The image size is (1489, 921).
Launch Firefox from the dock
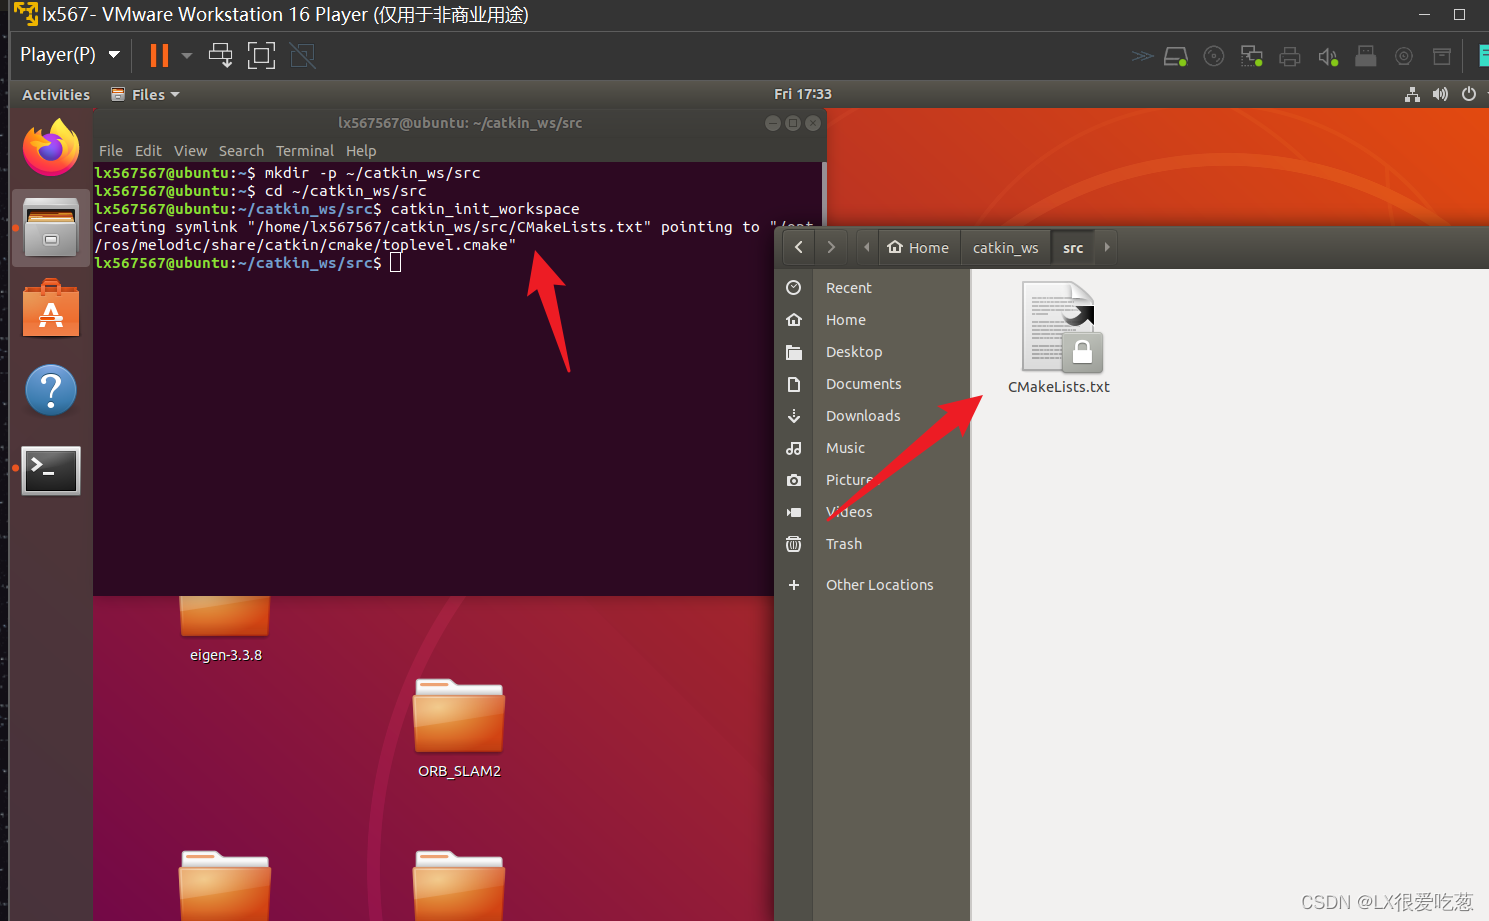(51, 148)
